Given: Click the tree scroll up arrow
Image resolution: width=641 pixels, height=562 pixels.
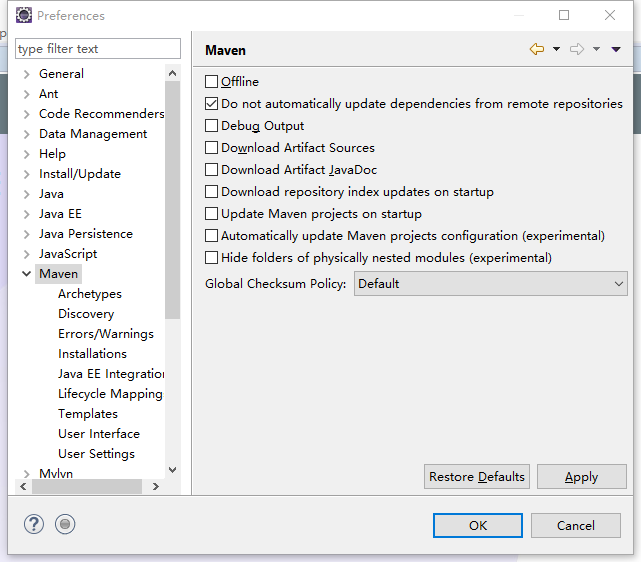Looking at the screenshot, I should (x=173, y=73).
